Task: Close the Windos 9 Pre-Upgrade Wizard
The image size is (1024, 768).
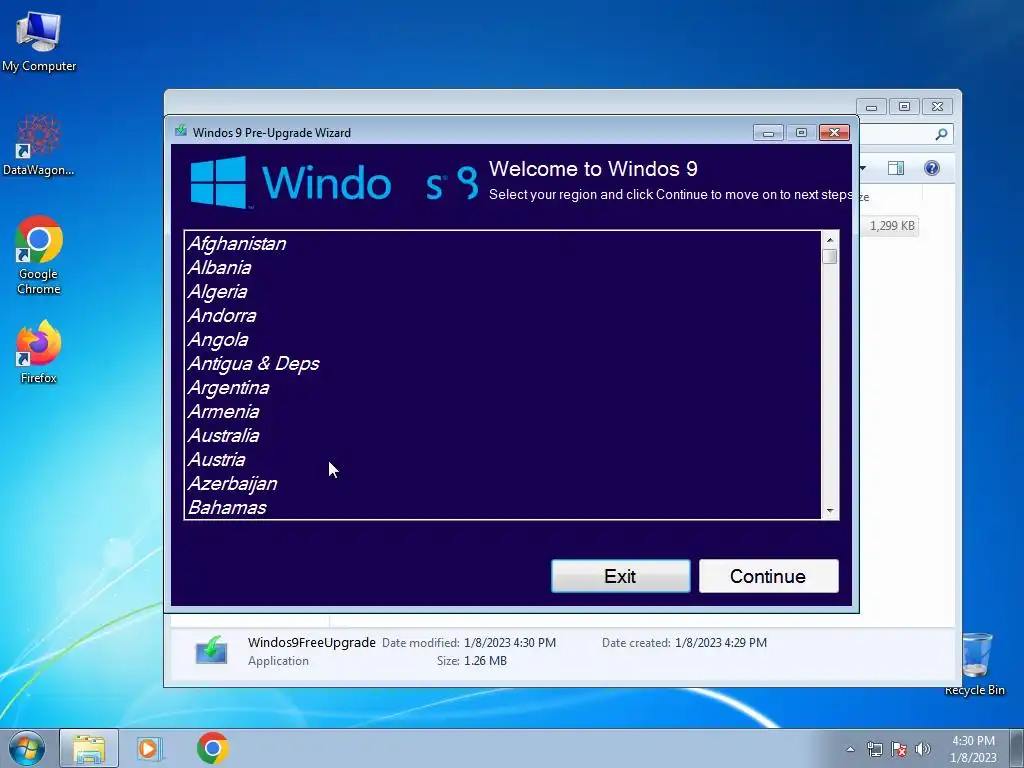Action: tap(834, 133)
